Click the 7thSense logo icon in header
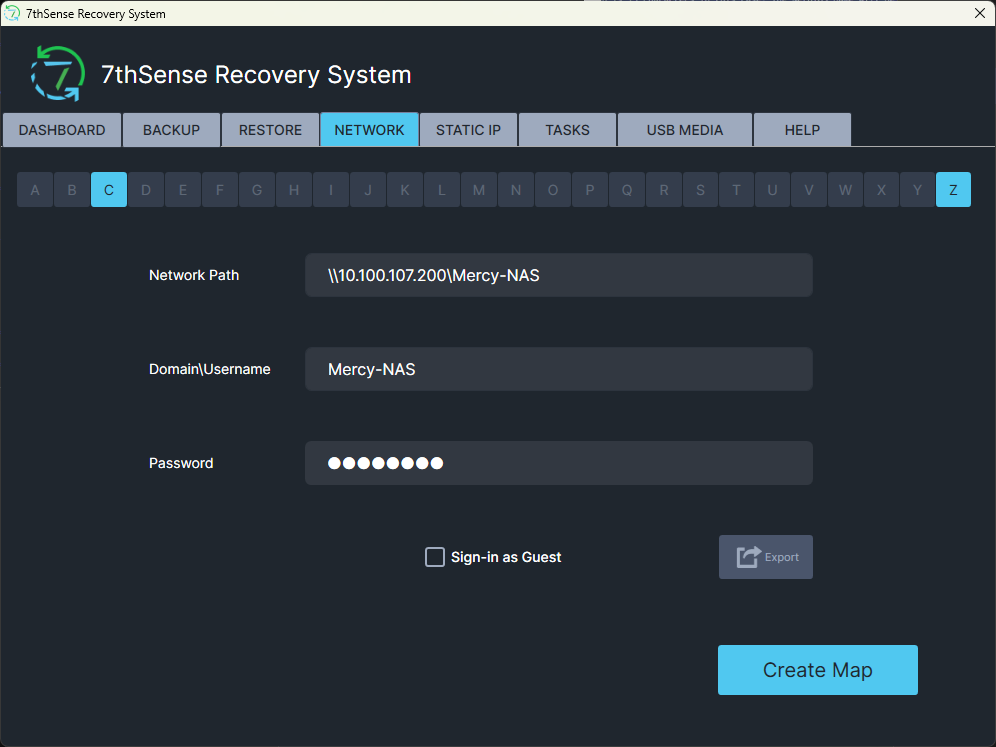The width and height of the screenshot is (996, 747). (x=58, y=74)
